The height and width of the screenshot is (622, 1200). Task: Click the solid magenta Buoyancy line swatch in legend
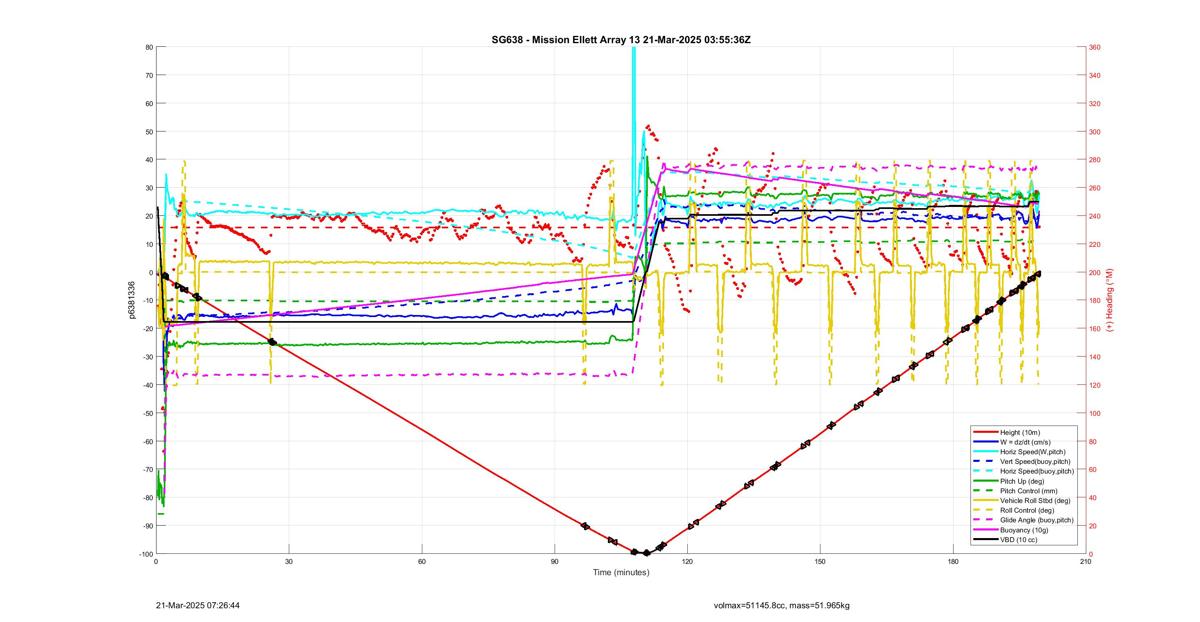(985, 530)
